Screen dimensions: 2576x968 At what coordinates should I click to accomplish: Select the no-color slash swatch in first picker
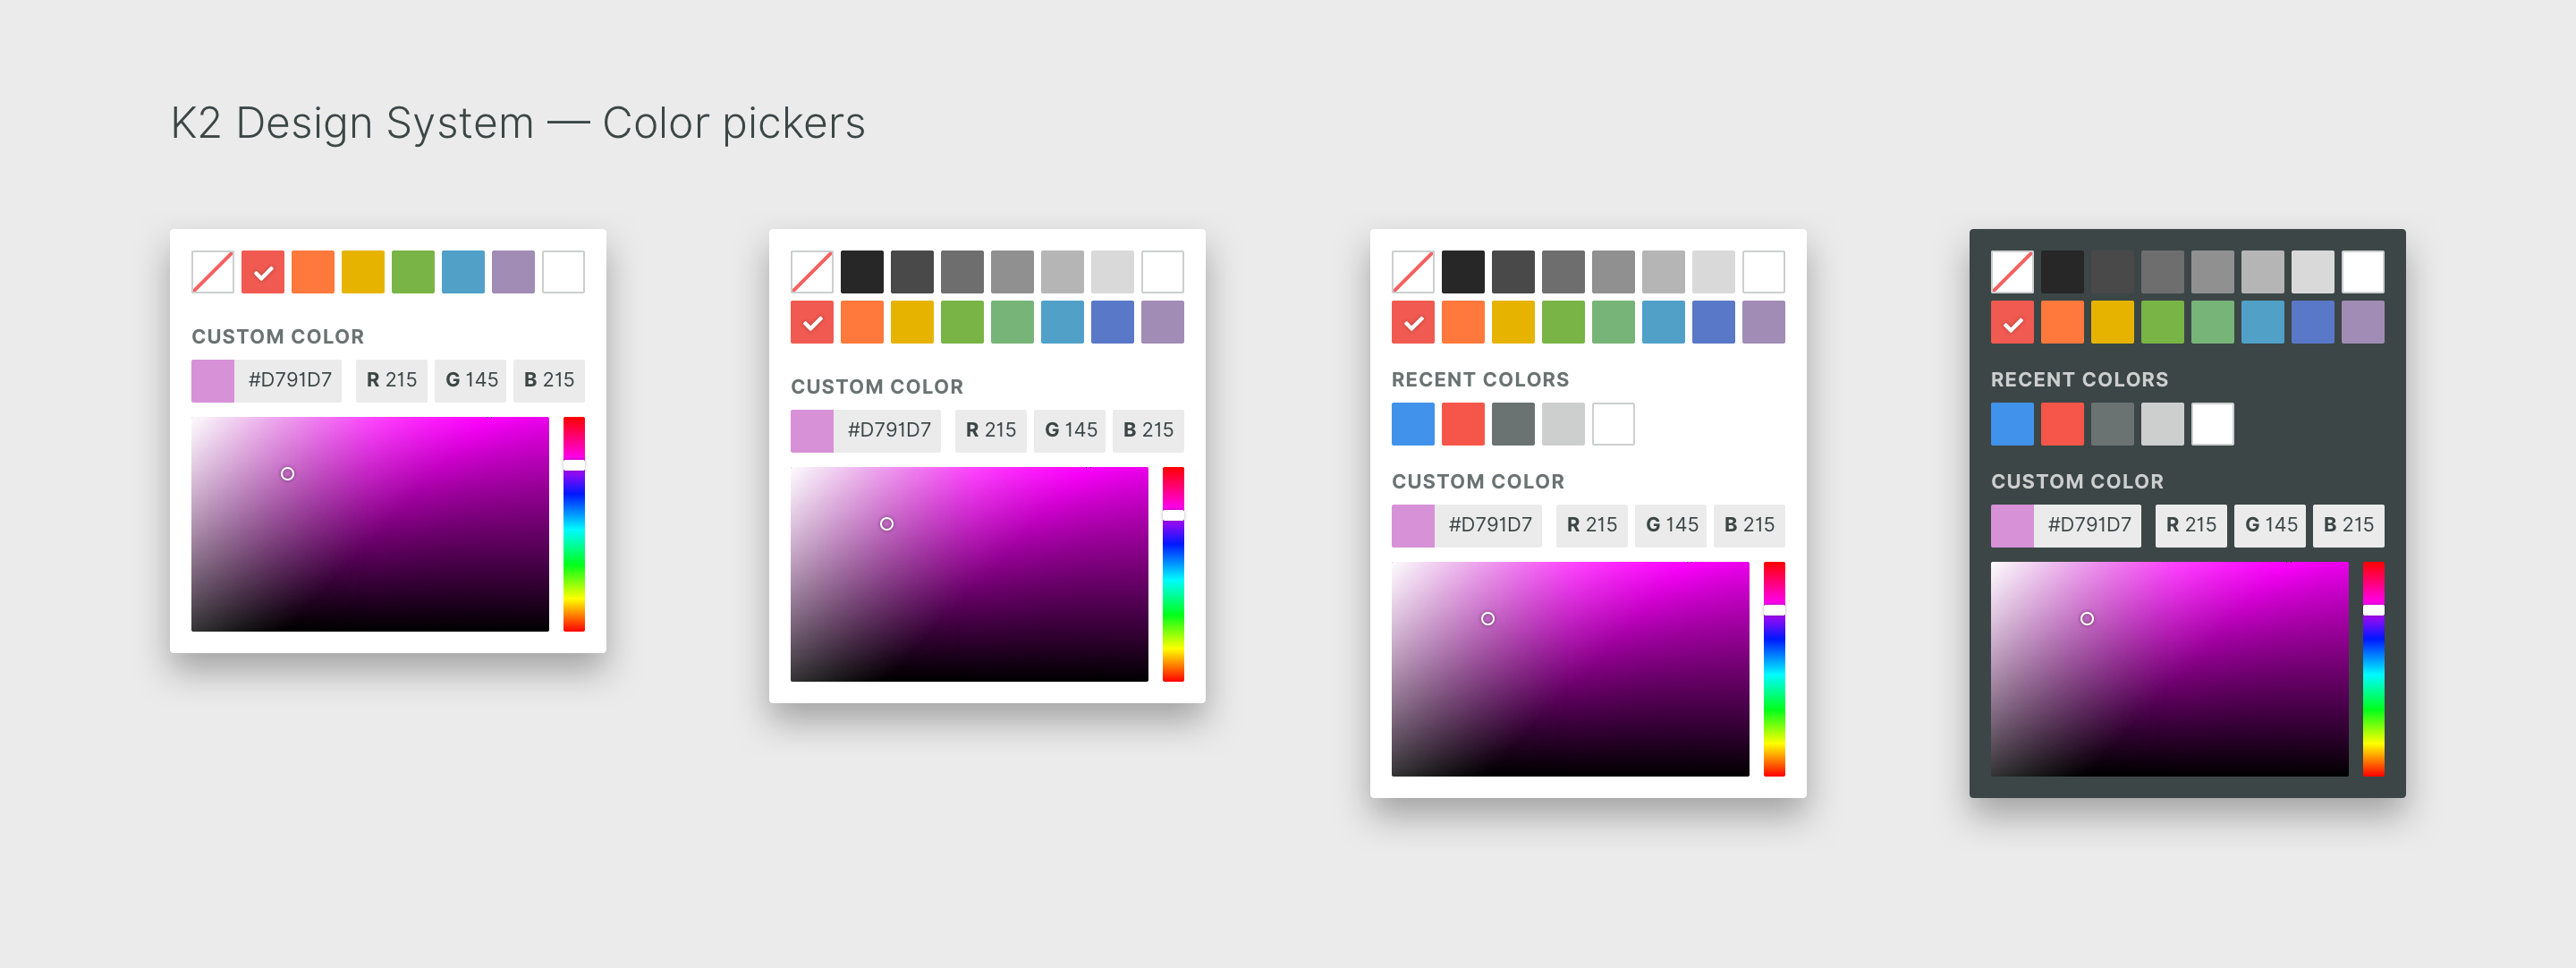tap(213, 272)
